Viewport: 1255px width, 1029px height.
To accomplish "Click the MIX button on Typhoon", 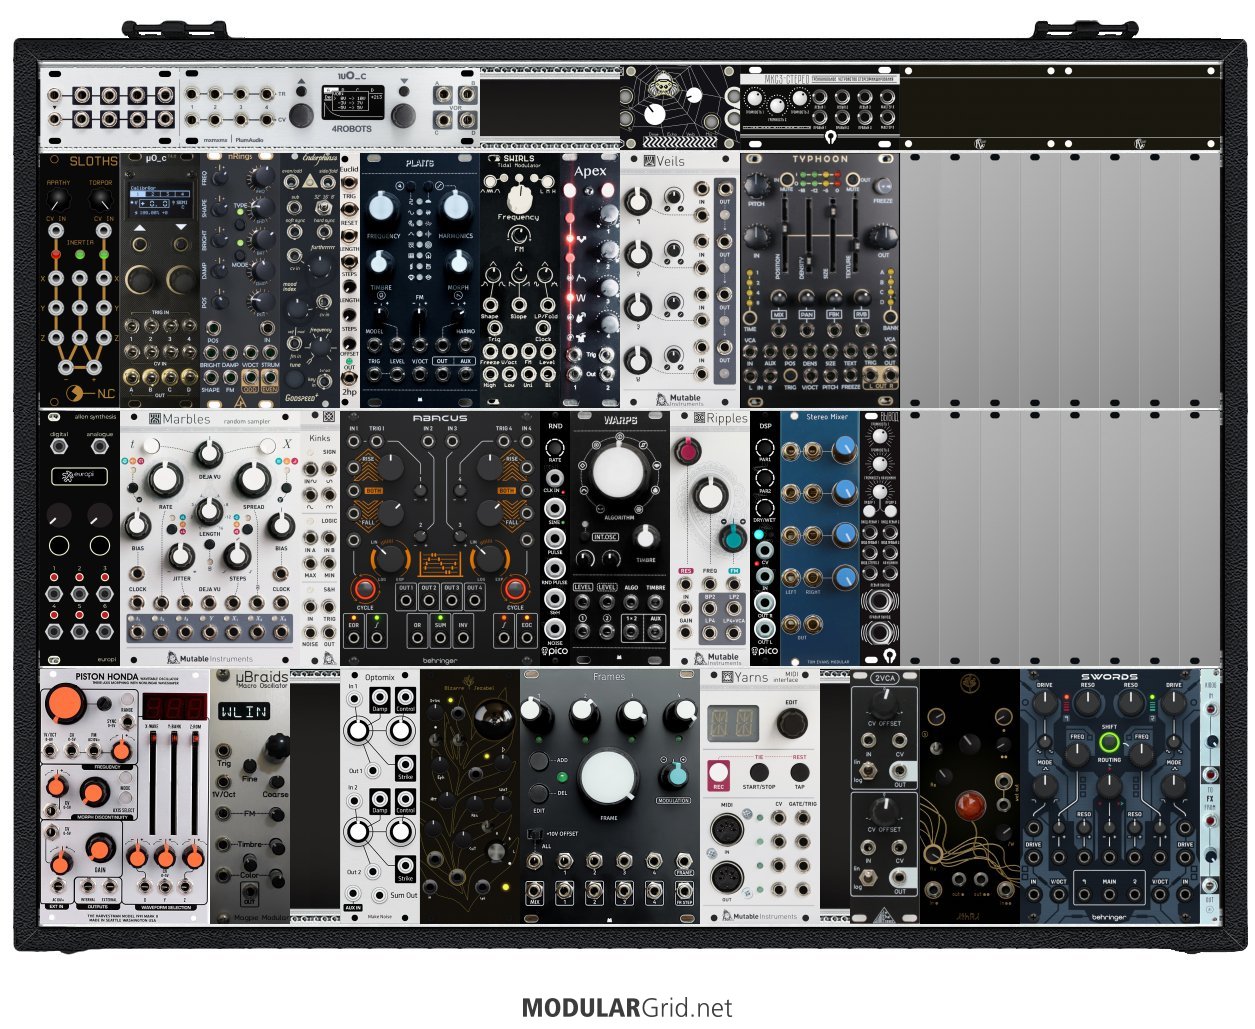I will click(x=779, y=314).
